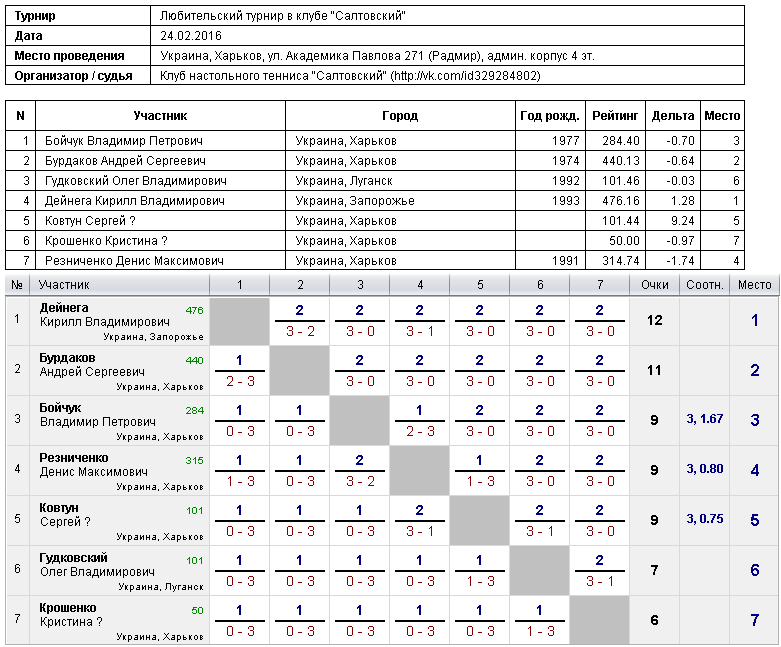This screenshot has height=647, width=781.
Task: Click Ковтун's 3 - 1 score against player 4
Action: tap(420, 531)
